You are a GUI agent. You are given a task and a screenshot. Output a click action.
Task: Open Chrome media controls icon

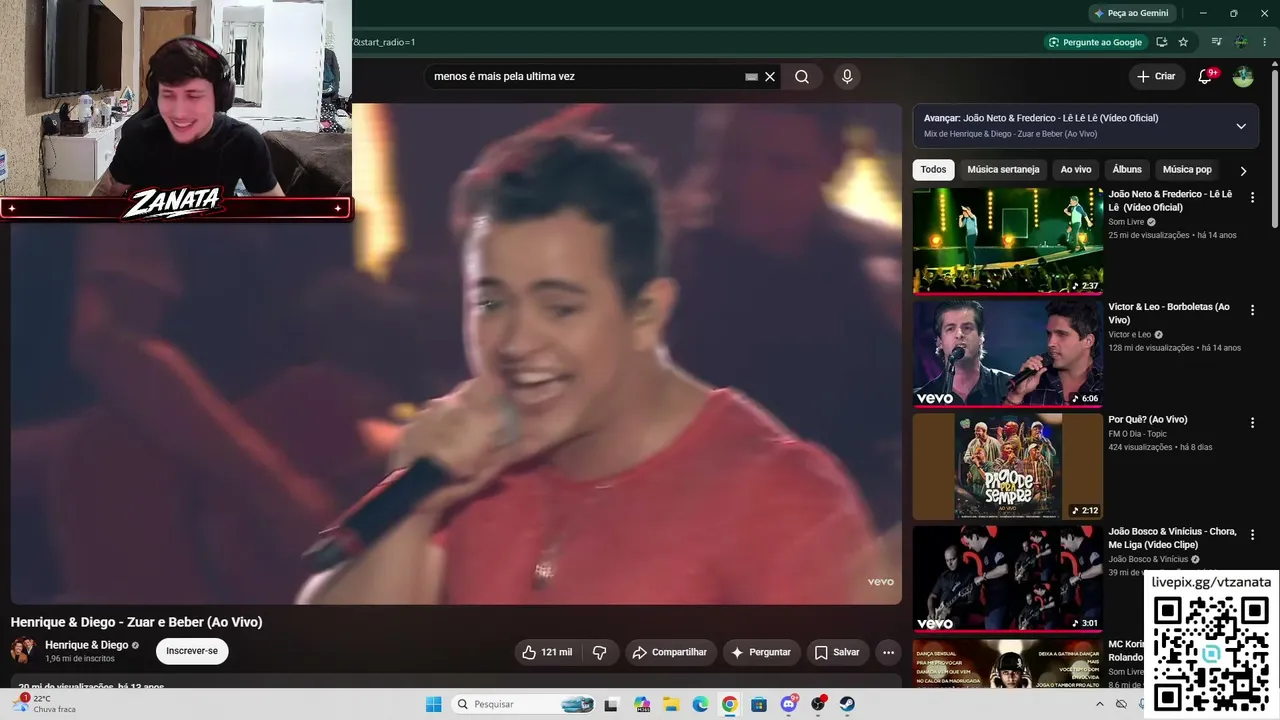click(1216, 42)
